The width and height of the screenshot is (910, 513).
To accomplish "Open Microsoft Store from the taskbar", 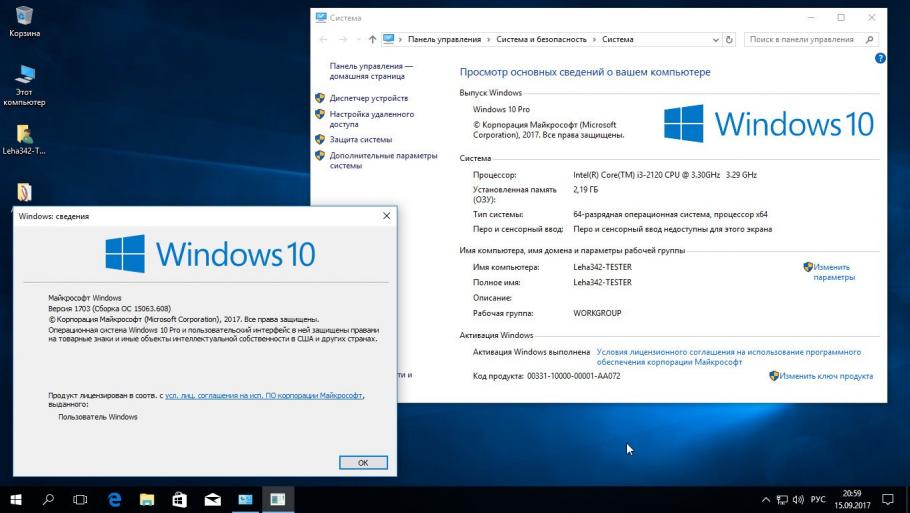I will coord(179,500).
